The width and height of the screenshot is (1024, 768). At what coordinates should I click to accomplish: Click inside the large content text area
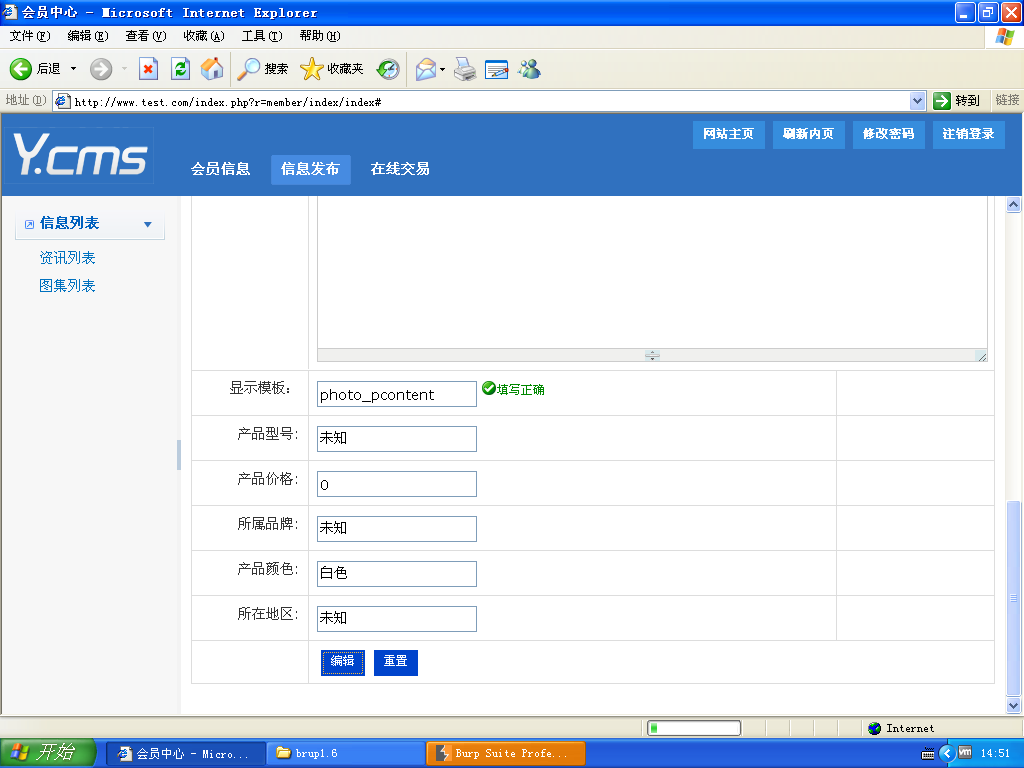pos(652,272)
